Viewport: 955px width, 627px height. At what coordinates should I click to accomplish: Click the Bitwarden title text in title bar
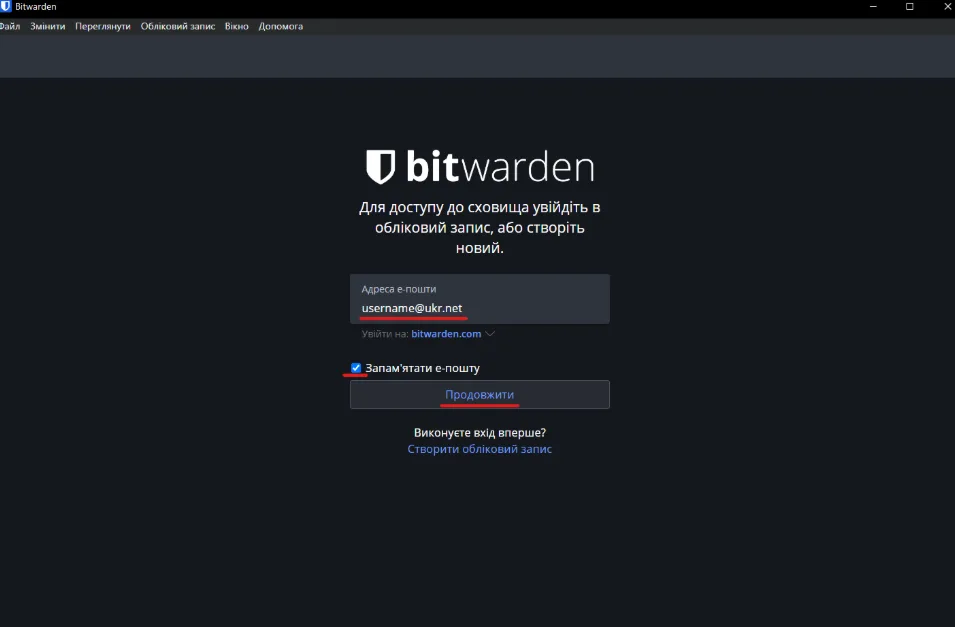point(36,7)
